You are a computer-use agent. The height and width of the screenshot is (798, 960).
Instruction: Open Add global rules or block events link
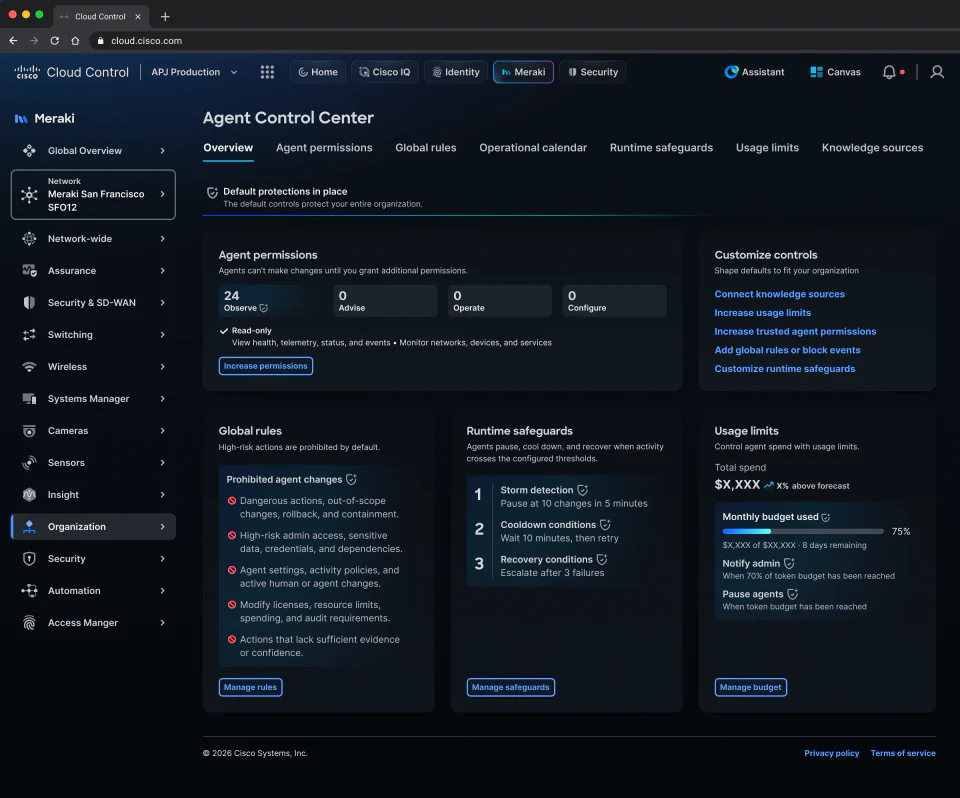[787, 350]
